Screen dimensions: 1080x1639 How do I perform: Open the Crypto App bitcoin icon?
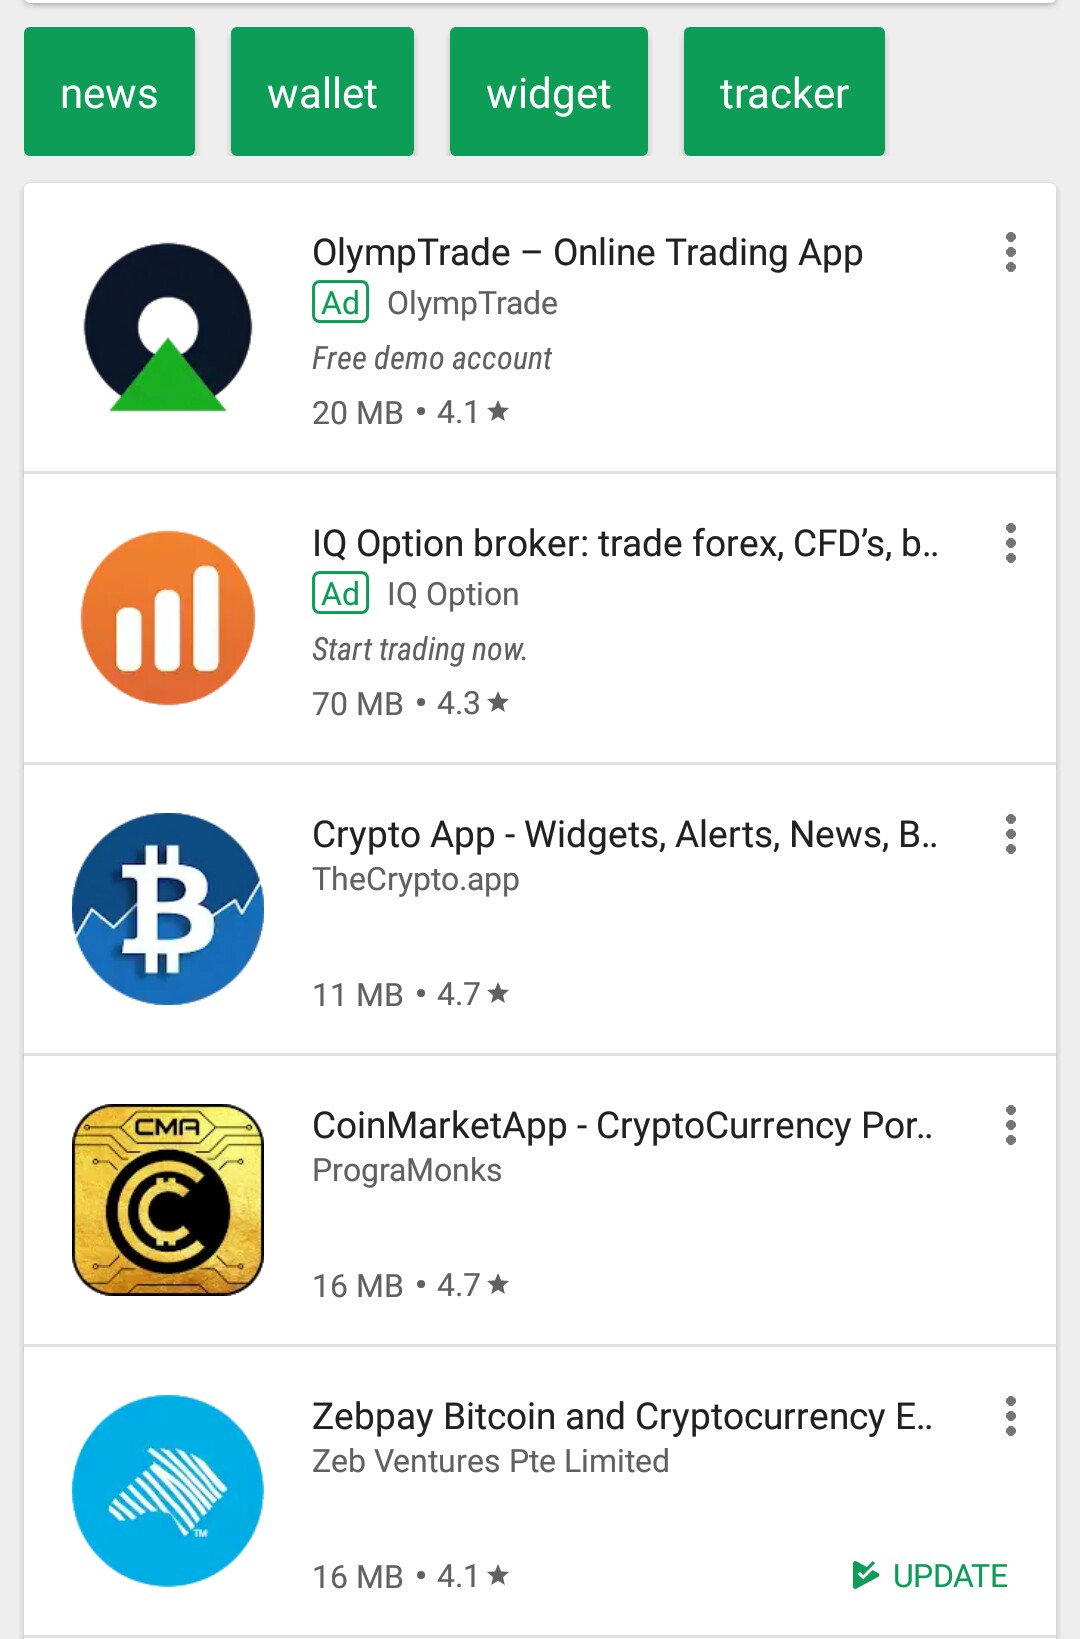[168, 909]
